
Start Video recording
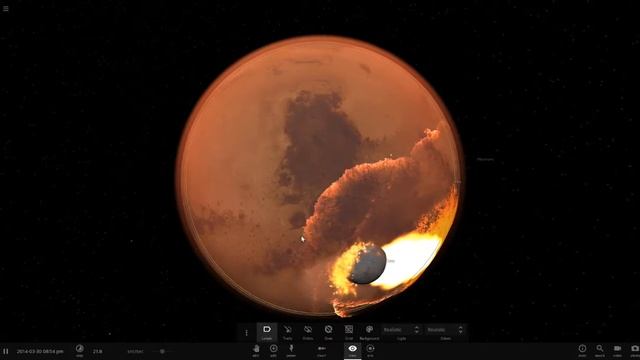point(617,350)
